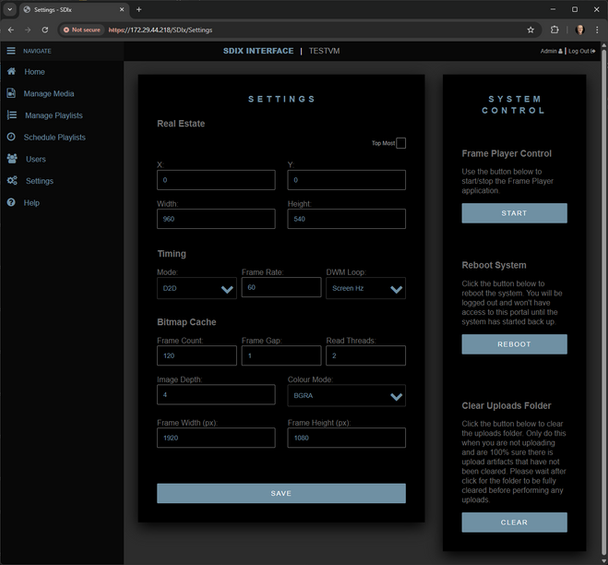Focus the Frame Rate input field

(x=281, y=287)
